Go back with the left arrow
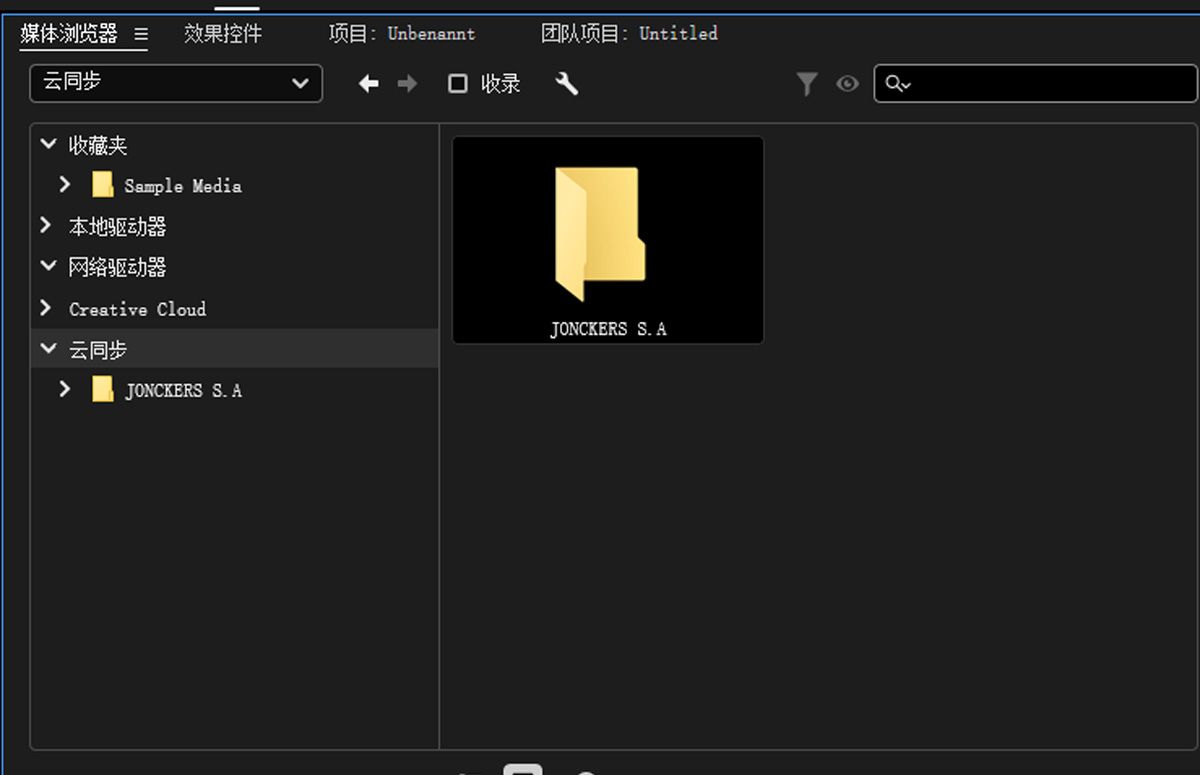The image size is (1200, 775). pos(369,84)
